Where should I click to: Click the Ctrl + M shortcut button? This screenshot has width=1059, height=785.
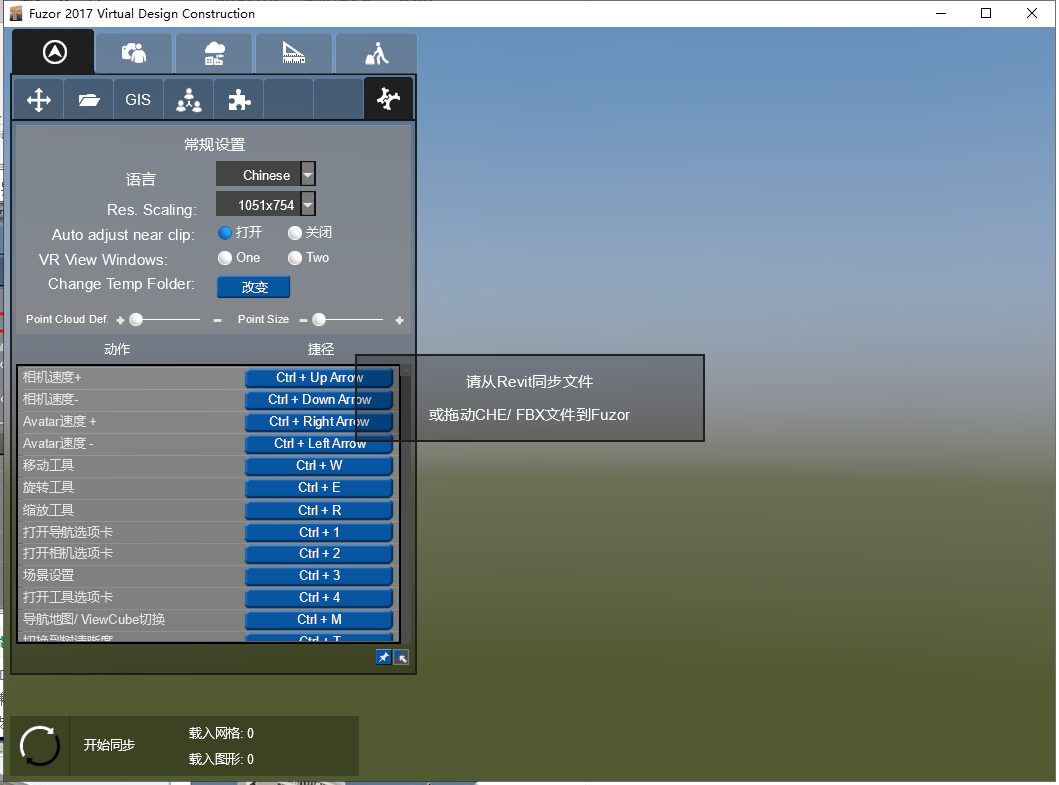point(319,620)
